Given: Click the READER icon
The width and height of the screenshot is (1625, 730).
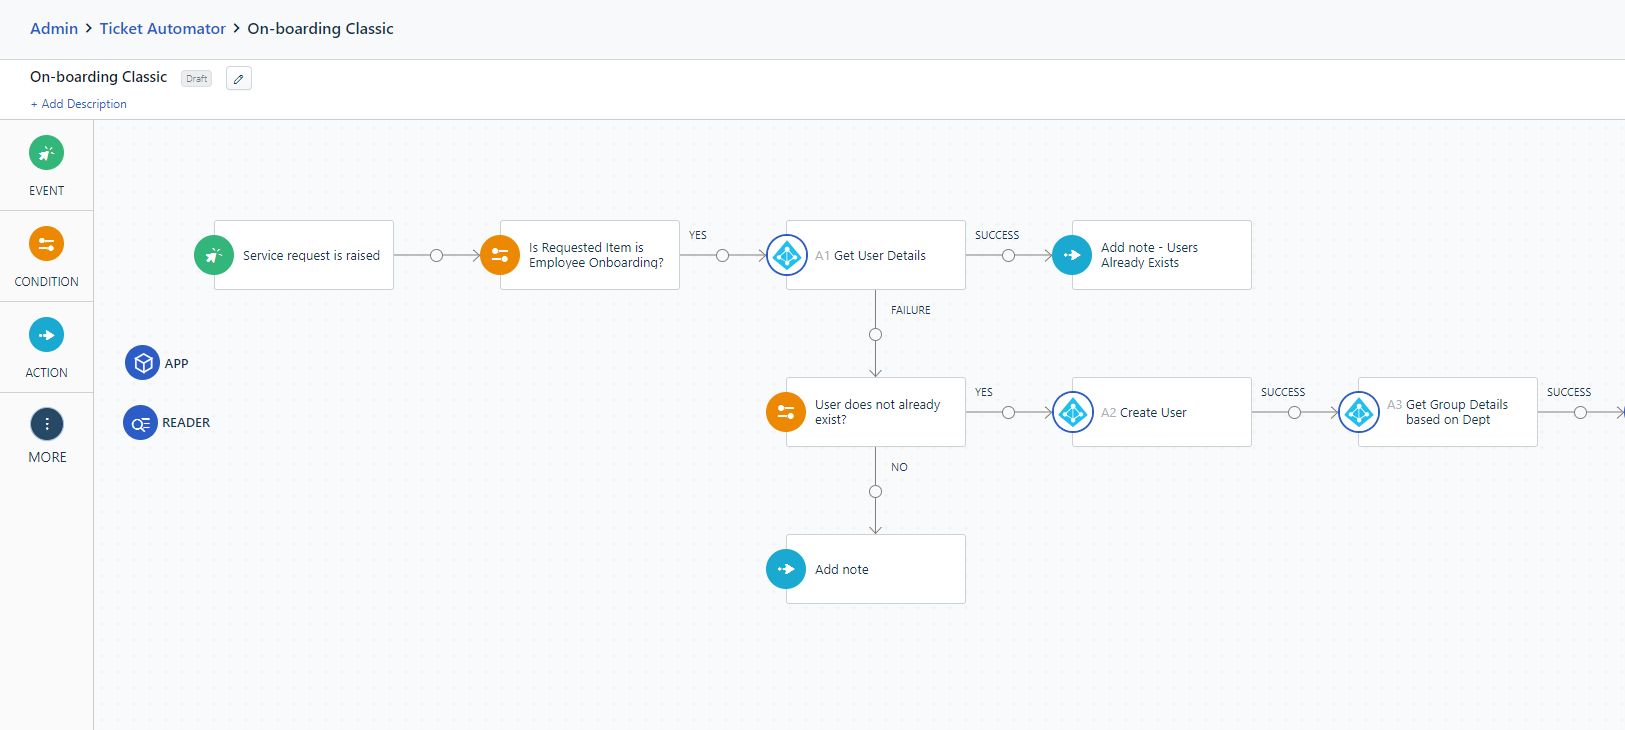Looking at the screenshot, I should [x=140, y=423].
